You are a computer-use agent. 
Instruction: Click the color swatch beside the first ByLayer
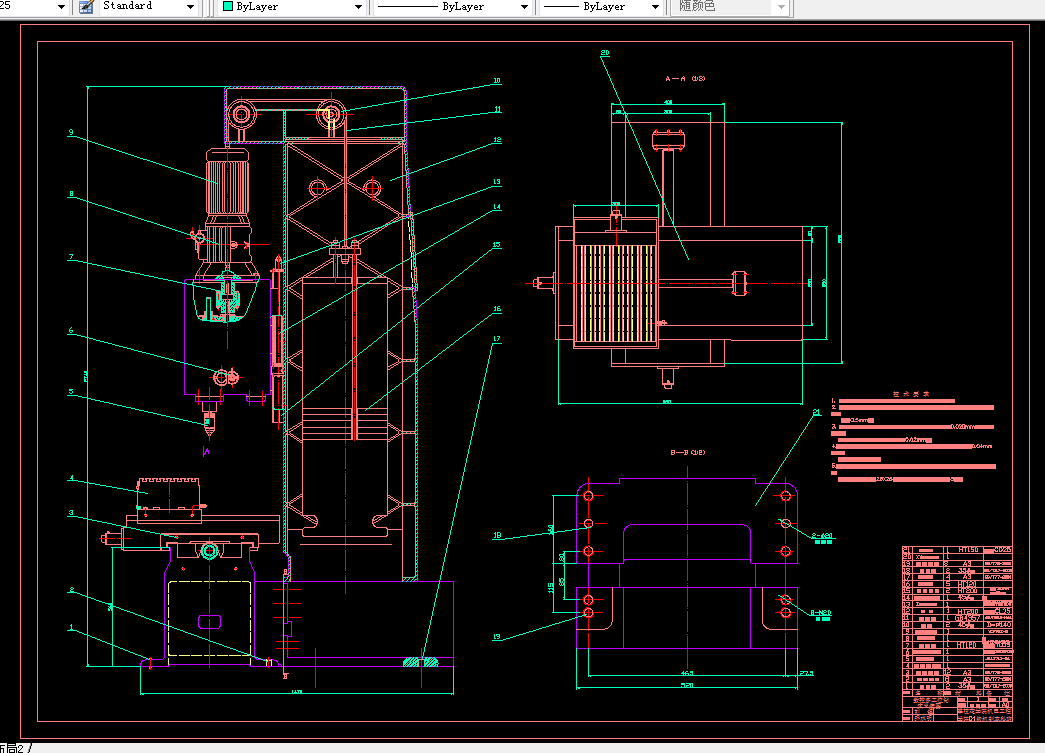pos(228,6)
